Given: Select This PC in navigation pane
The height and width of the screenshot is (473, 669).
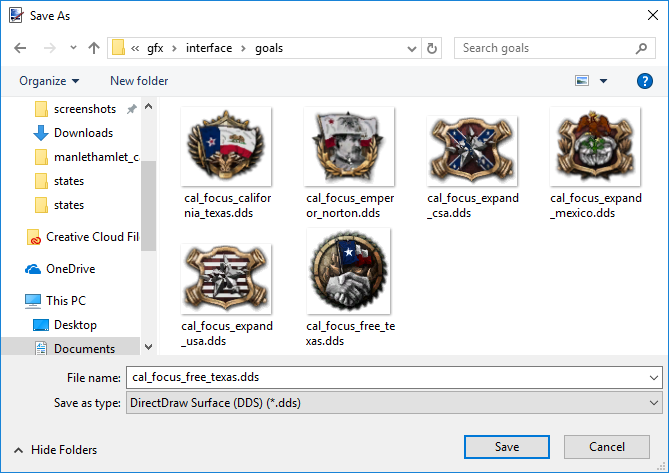Looking at the screenshot, I should (x=55, y=301).
